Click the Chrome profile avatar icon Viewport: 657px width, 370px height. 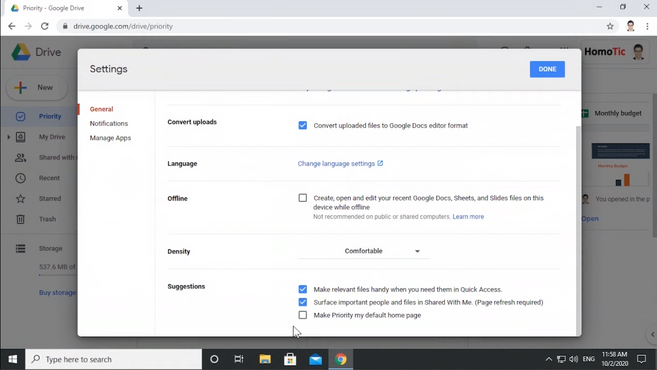point(631,26)
